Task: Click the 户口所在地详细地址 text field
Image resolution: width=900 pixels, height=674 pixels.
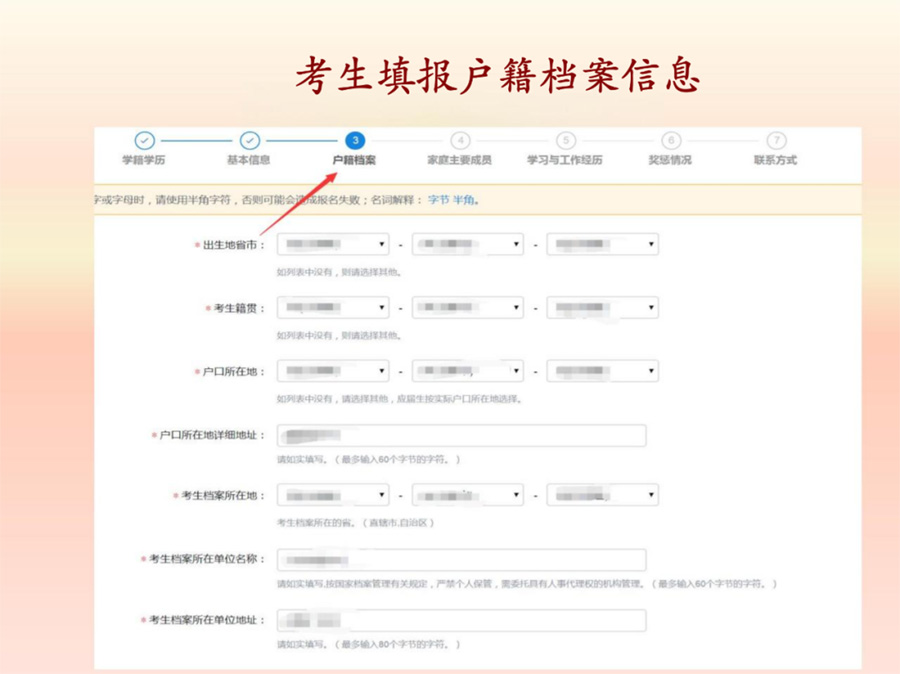Action: point(461,435)
